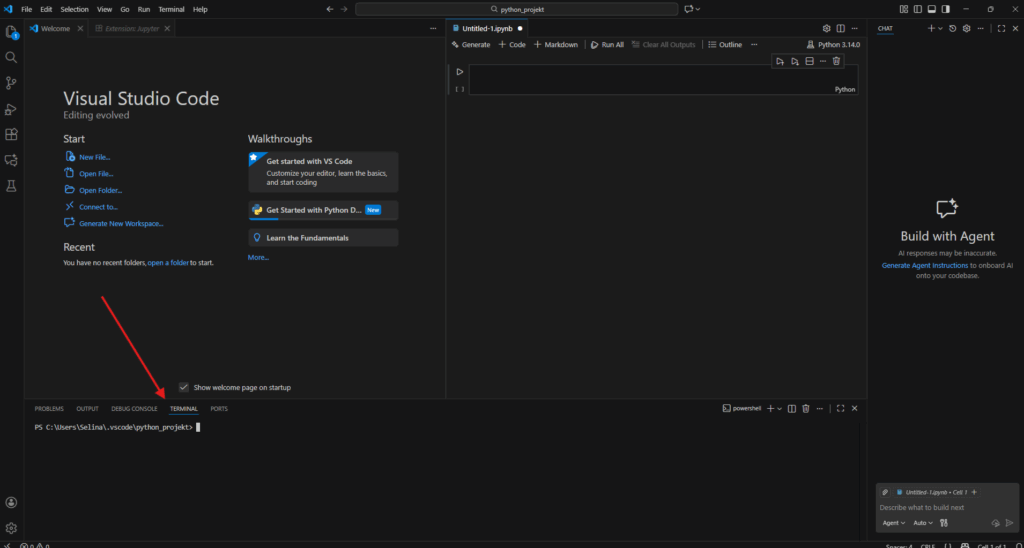Screen dimensions: 1024x548
Task: Click the attach context paperclip in chat
Action: pyautogui.click(x=884, y=492)
